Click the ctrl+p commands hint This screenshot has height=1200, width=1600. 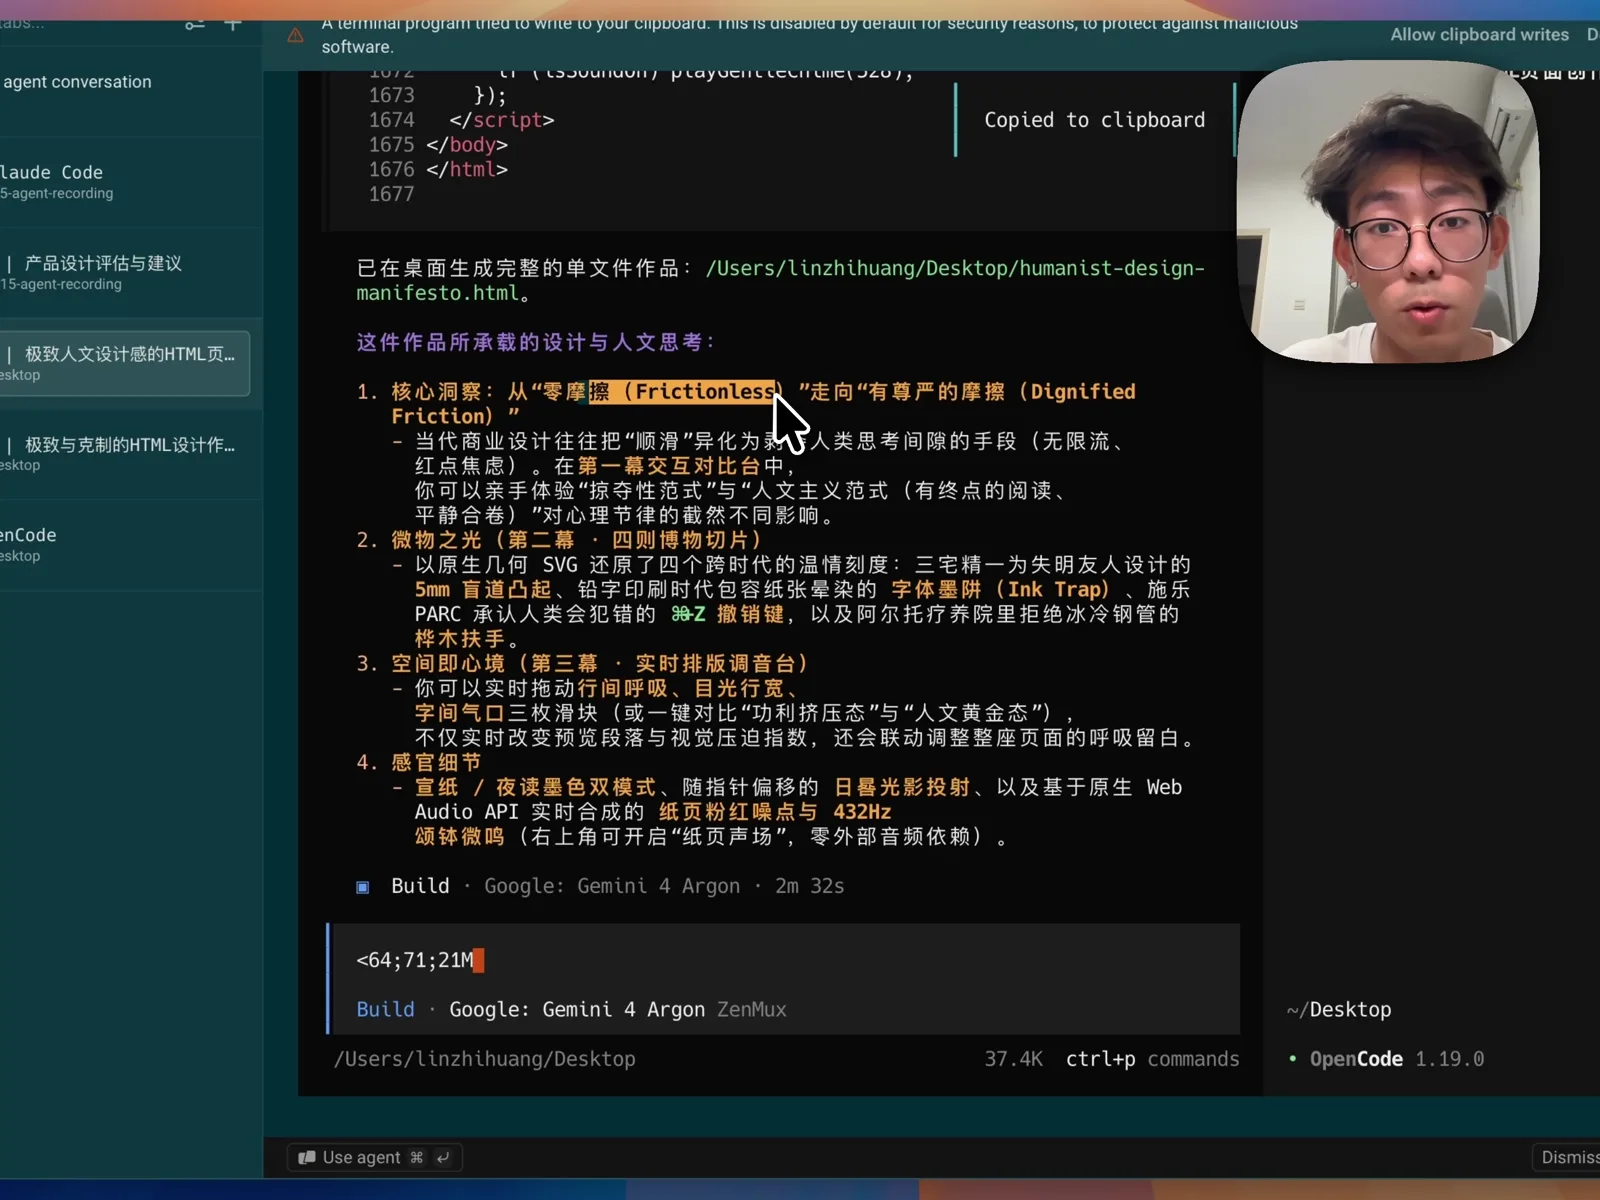(1152, 1059)
